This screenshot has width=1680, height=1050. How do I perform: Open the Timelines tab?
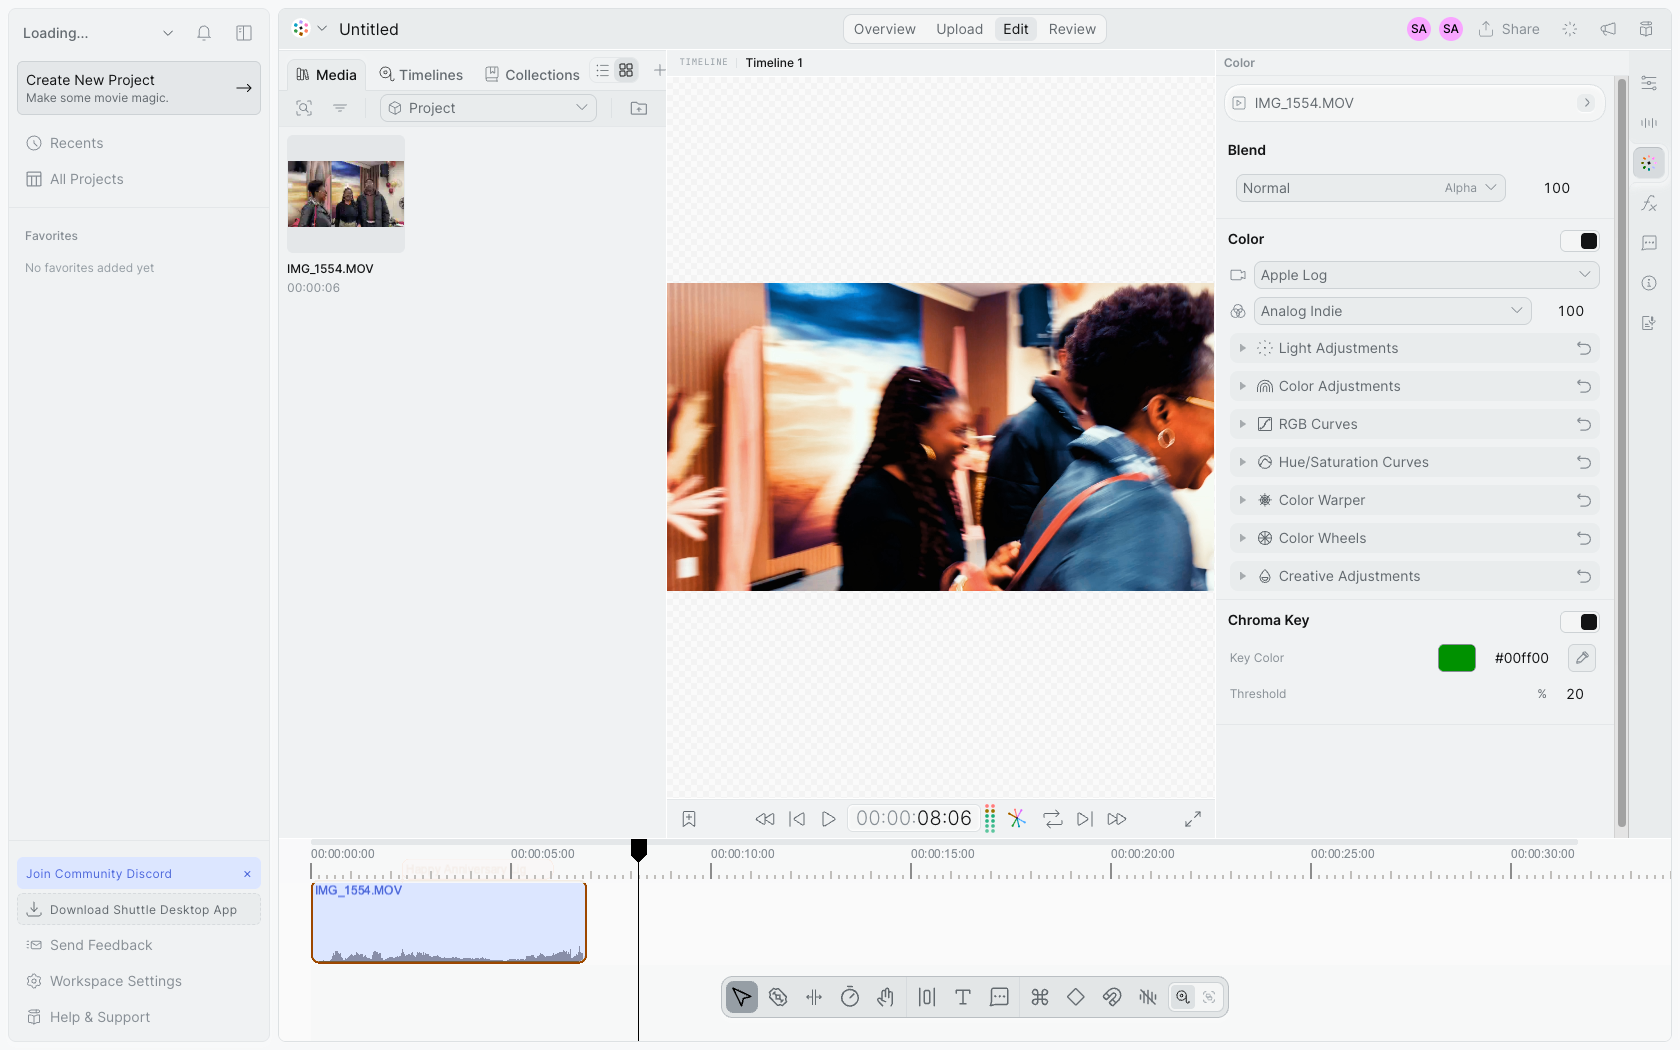(421, 75)
